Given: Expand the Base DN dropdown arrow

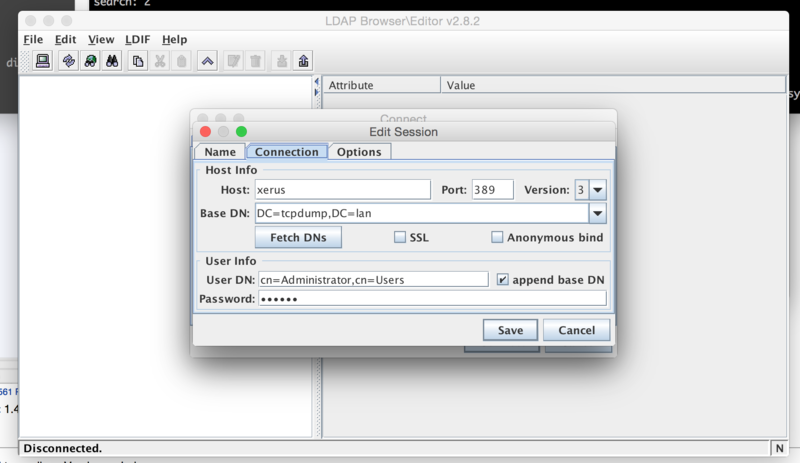Looking at the screenshot, I should click(x=597, y=213).
